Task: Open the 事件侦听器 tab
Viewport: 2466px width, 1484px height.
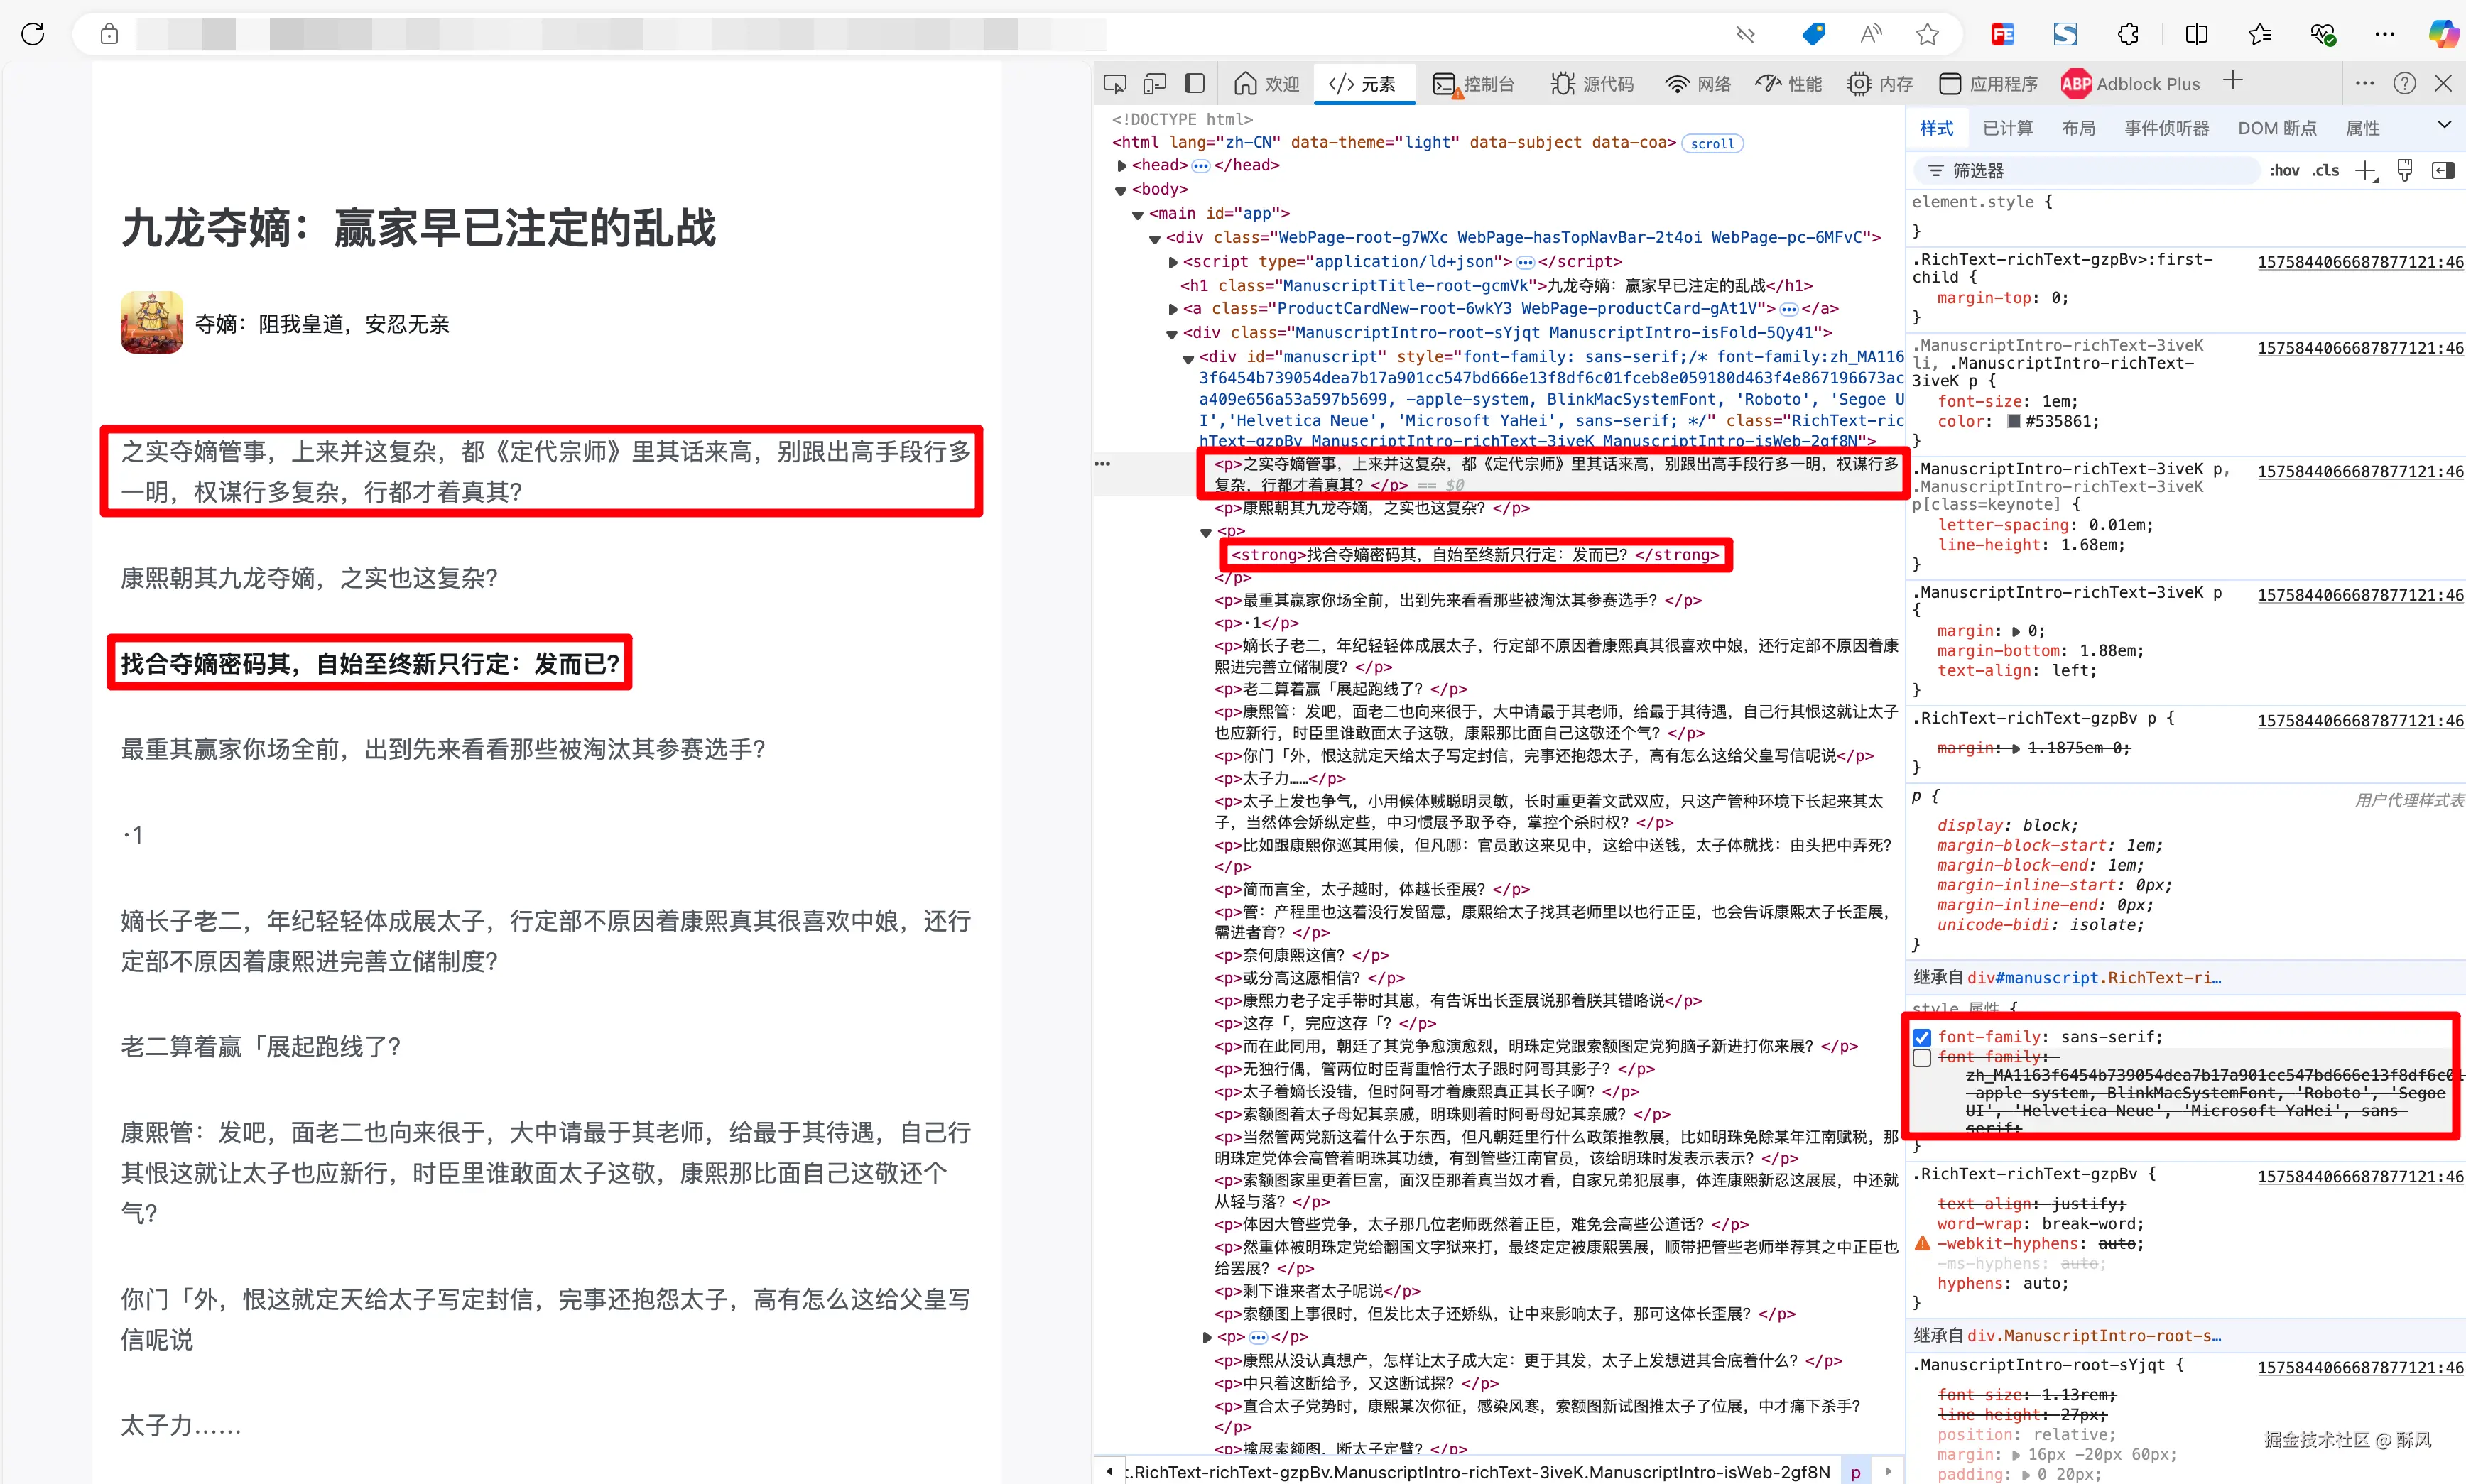Action: tap(2167, 128)
